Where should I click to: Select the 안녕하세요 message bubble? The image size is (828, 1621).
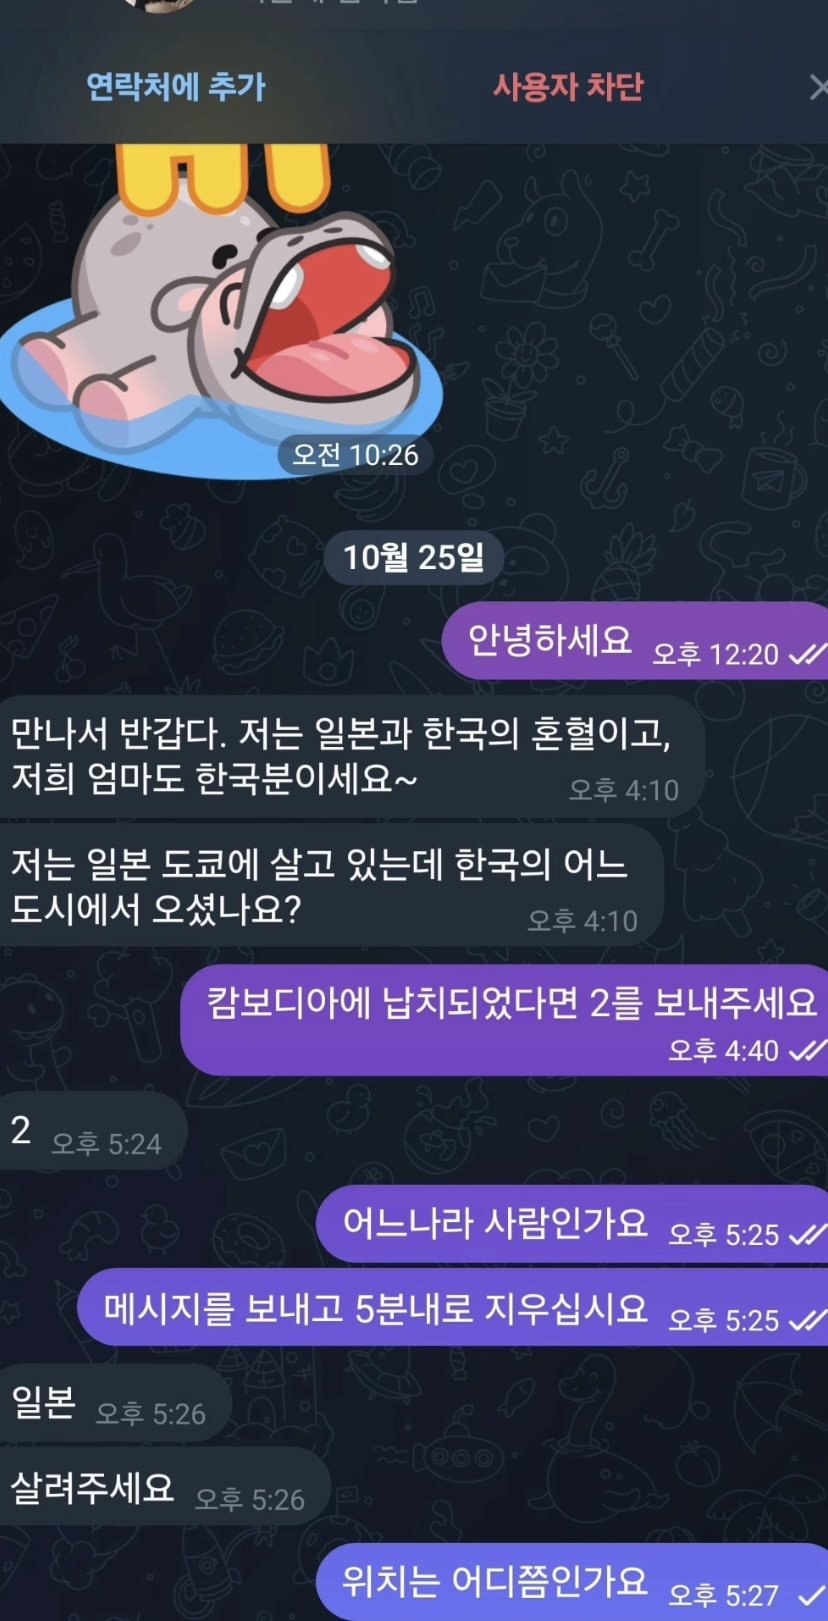(635, 641)
